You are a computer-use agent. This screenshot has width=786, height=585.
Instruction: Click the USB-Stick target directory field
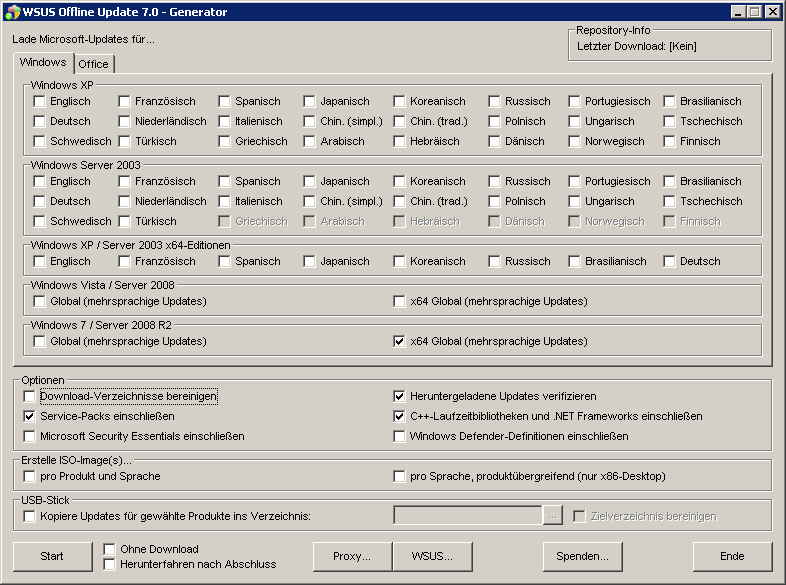coord(468,515)
